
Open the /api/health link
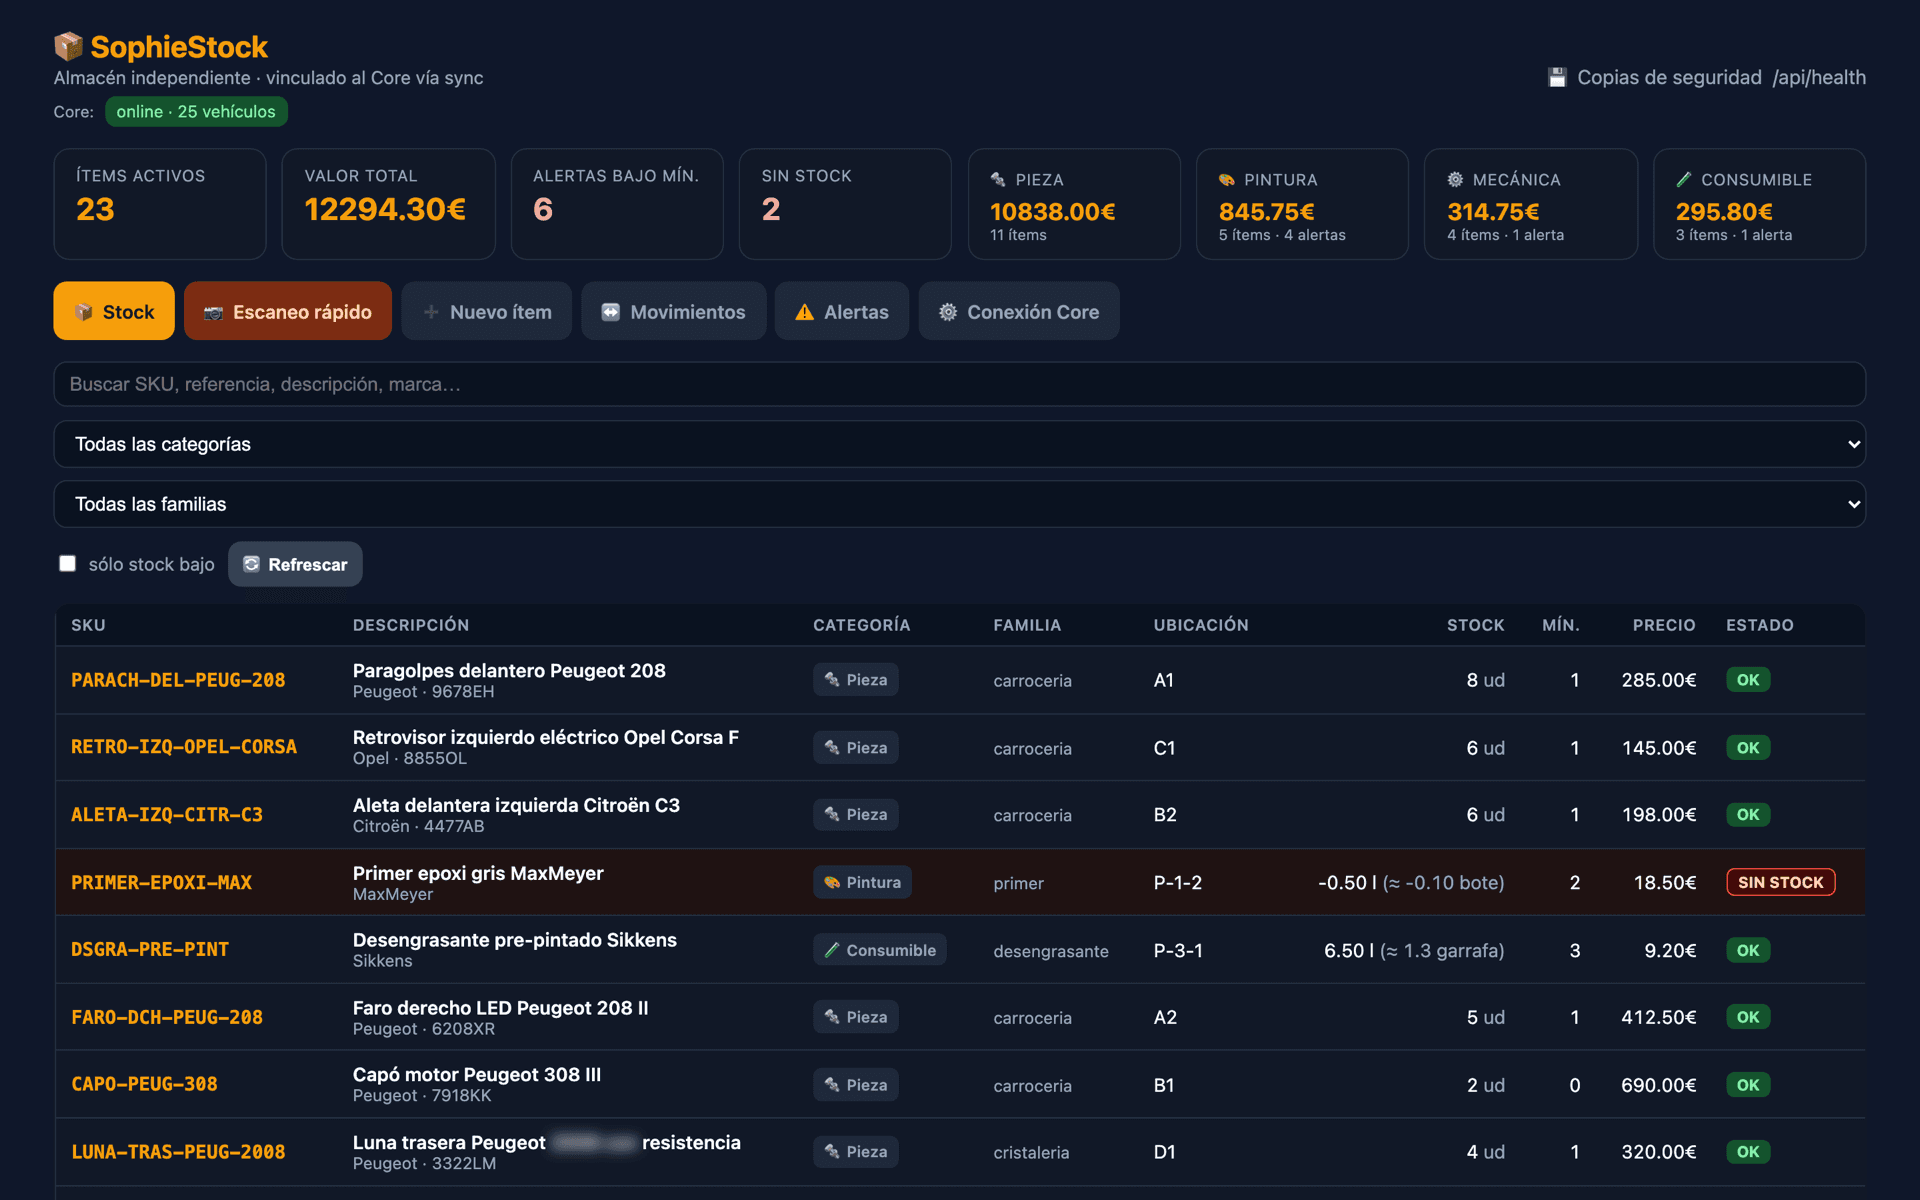point(1819,78)
